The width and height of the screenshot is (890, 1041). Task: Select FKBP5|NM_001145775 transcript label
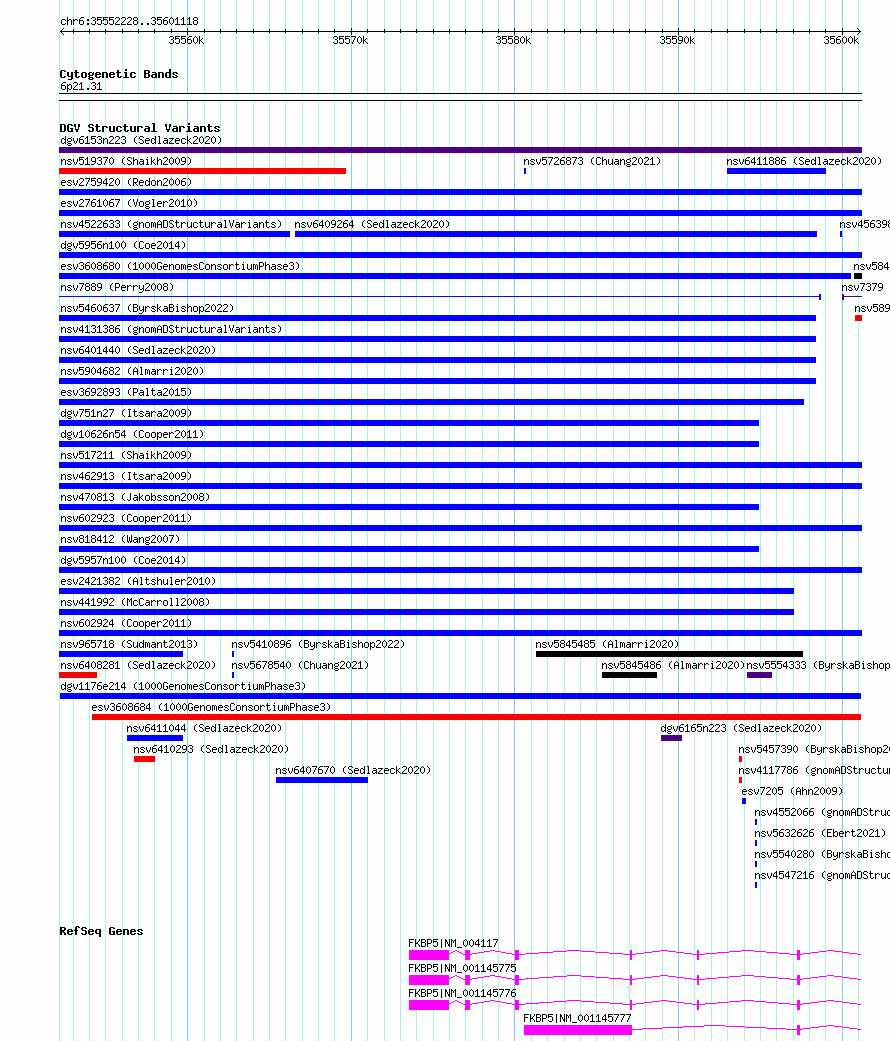462,969
